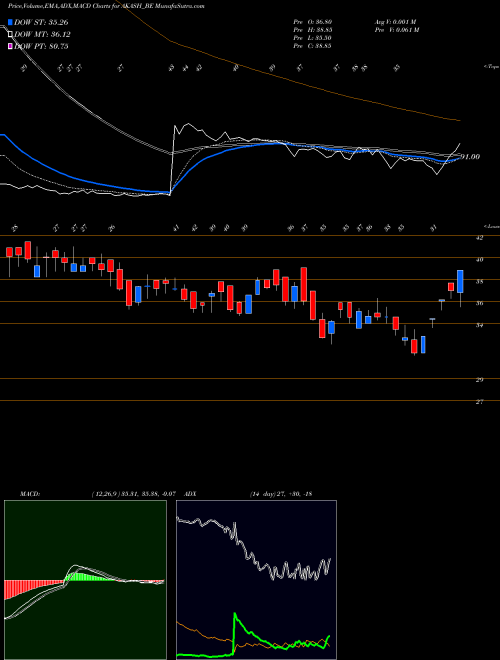Select the DOW ST: 35.26 label
500x660 pixels.
coord(41,22)
